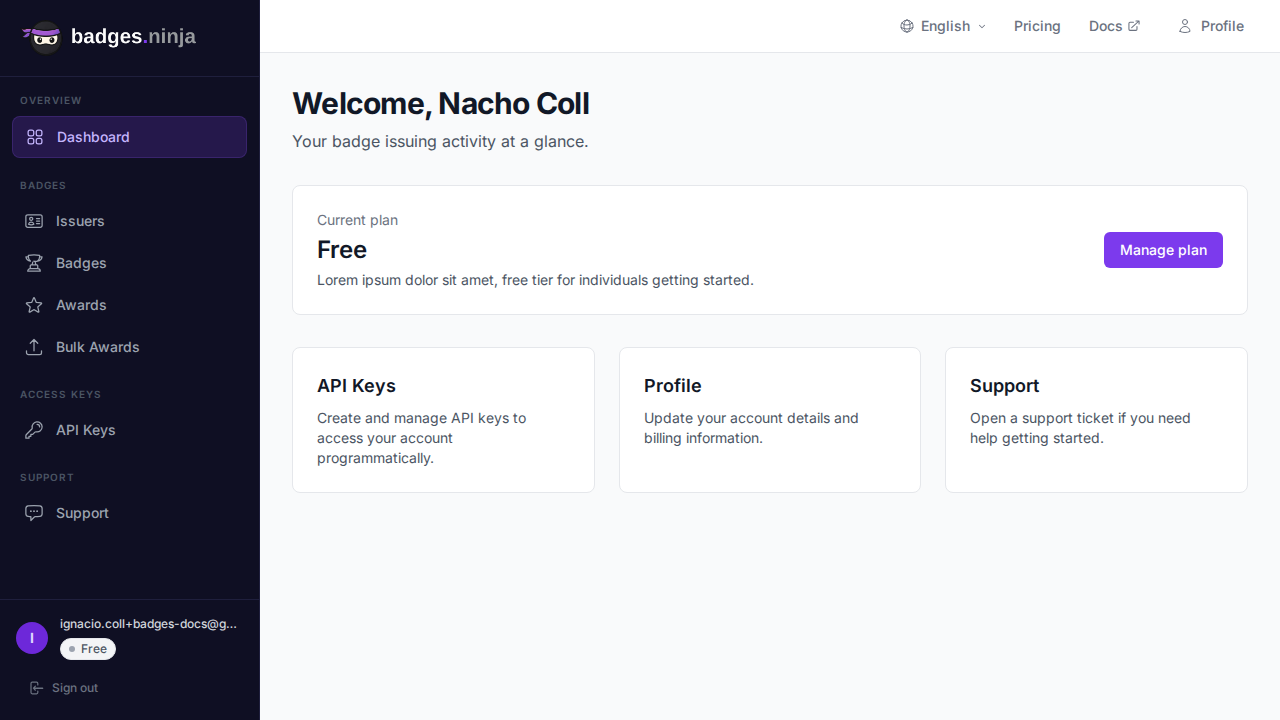Open the English language dropdown

point(943,26)
